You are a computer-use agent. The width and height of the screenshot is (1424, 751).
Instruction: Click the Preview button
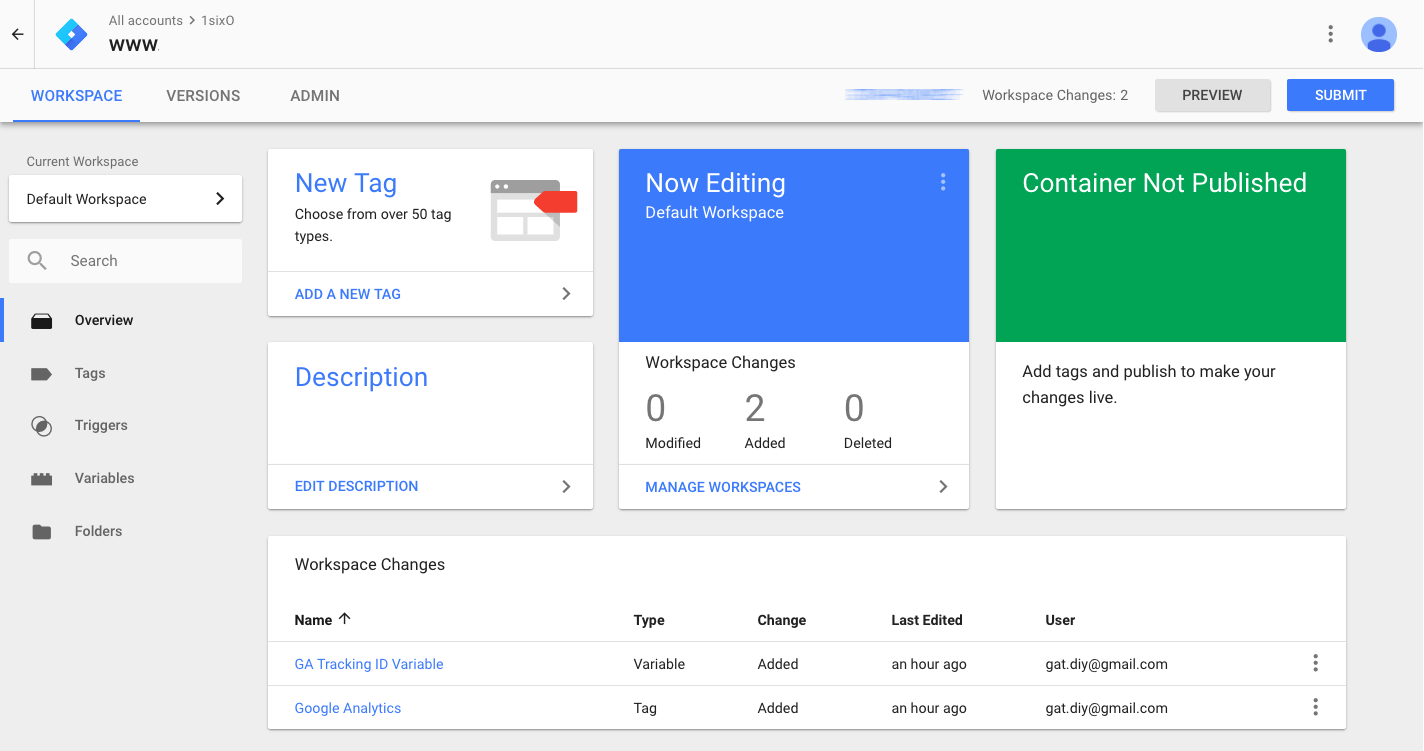(1212, 95)
